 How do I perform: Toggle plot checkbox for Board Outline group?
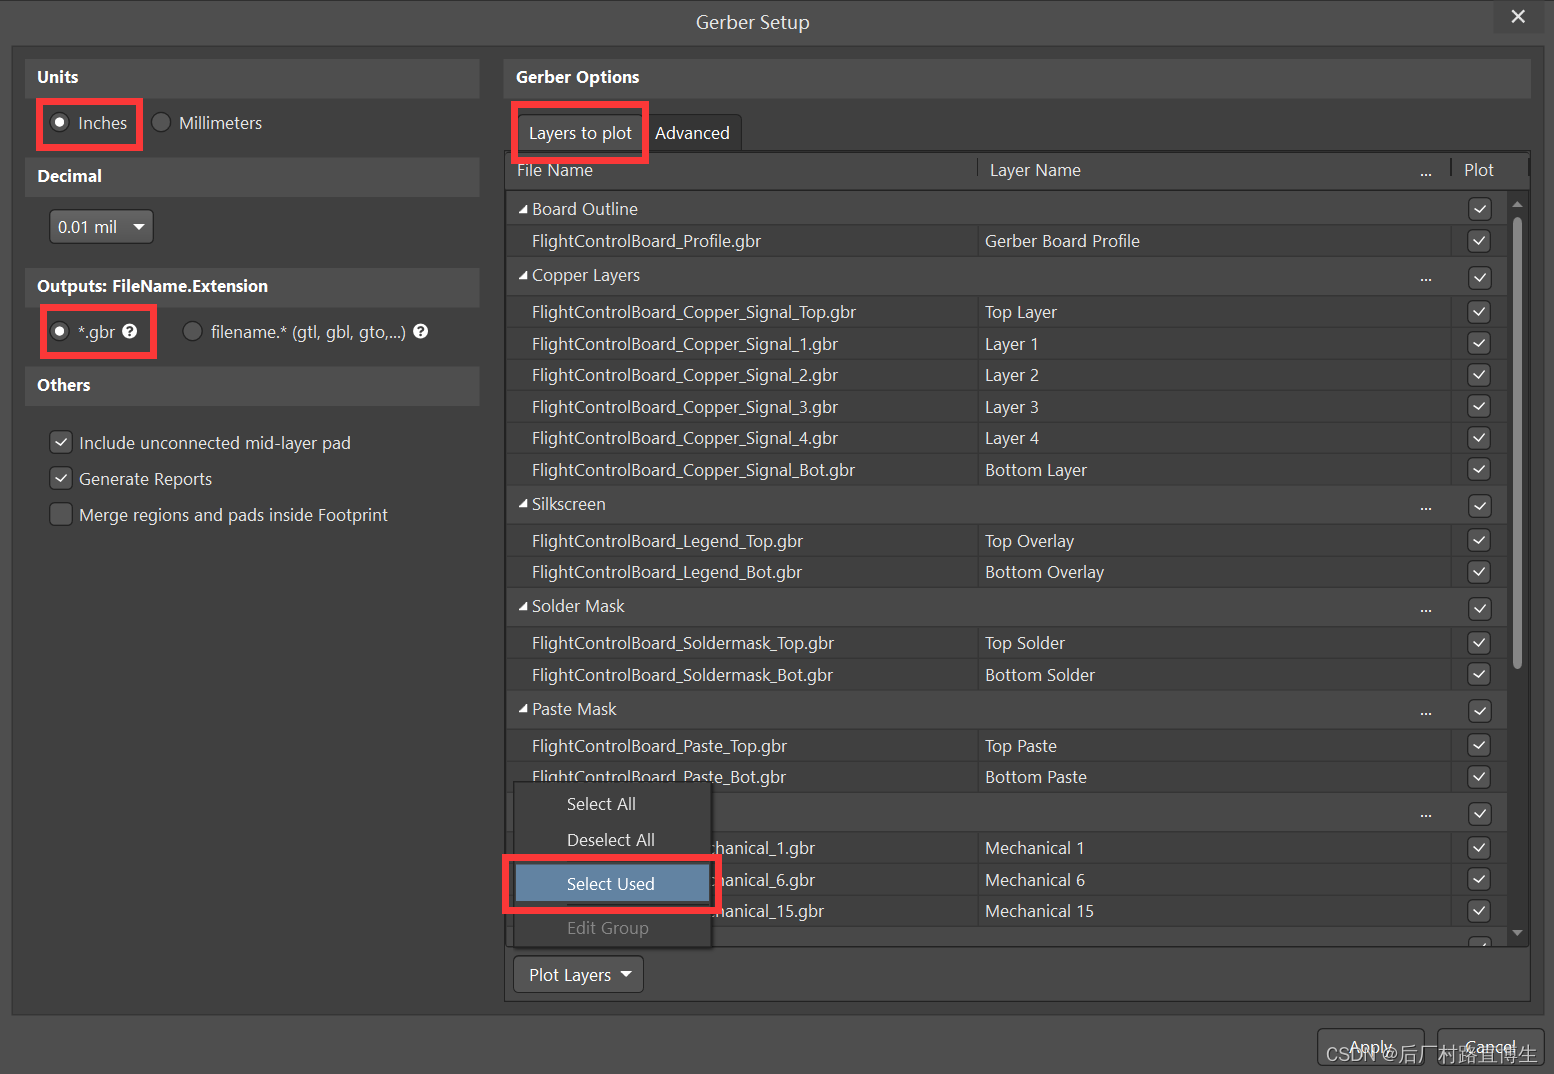(x=1480, y=209)
